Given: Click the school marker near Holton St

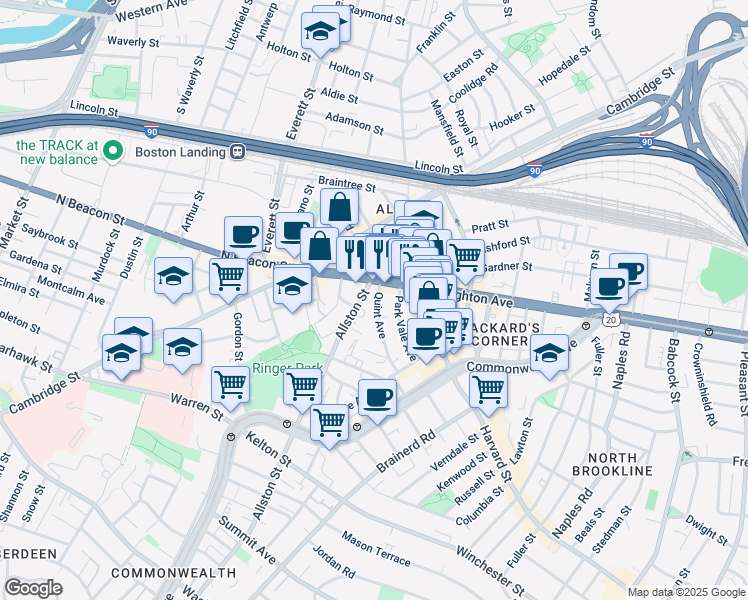Looking at the screenshot, I should click(321, 34).
